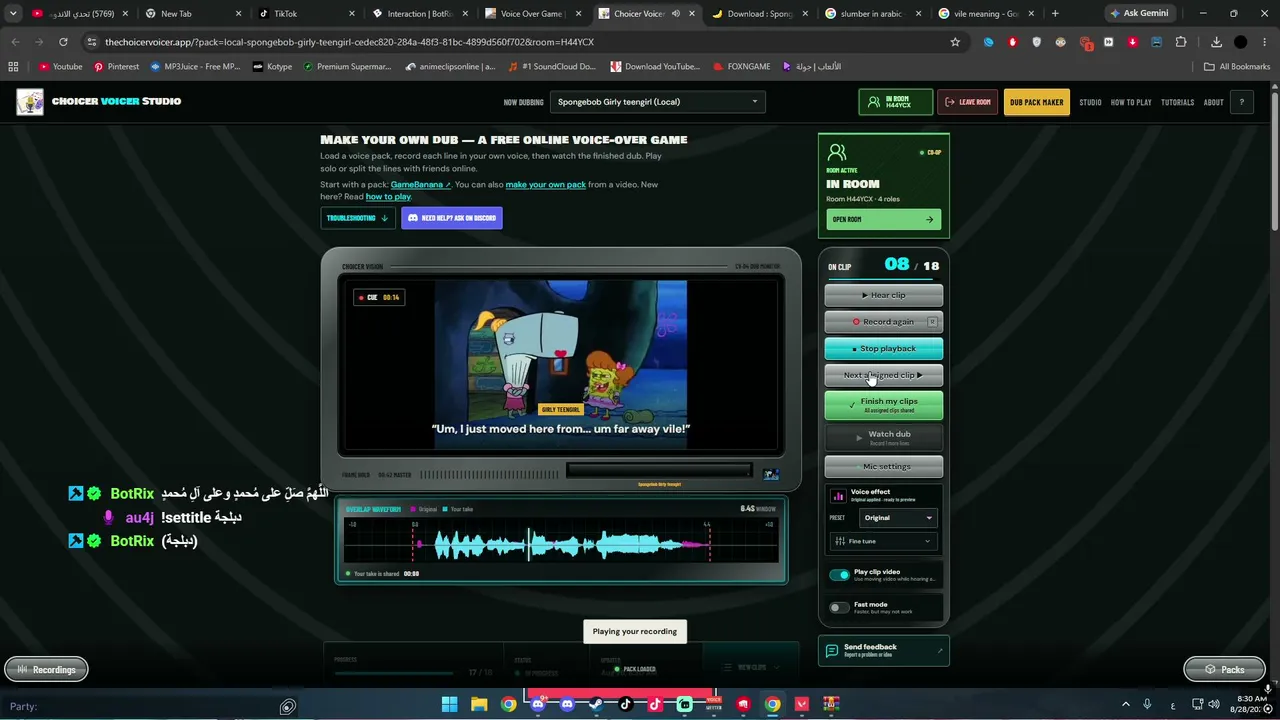The width and height of the screenshot is (1280, 720).
Task: Expand the Fine tune section
Action: (883, 541)
